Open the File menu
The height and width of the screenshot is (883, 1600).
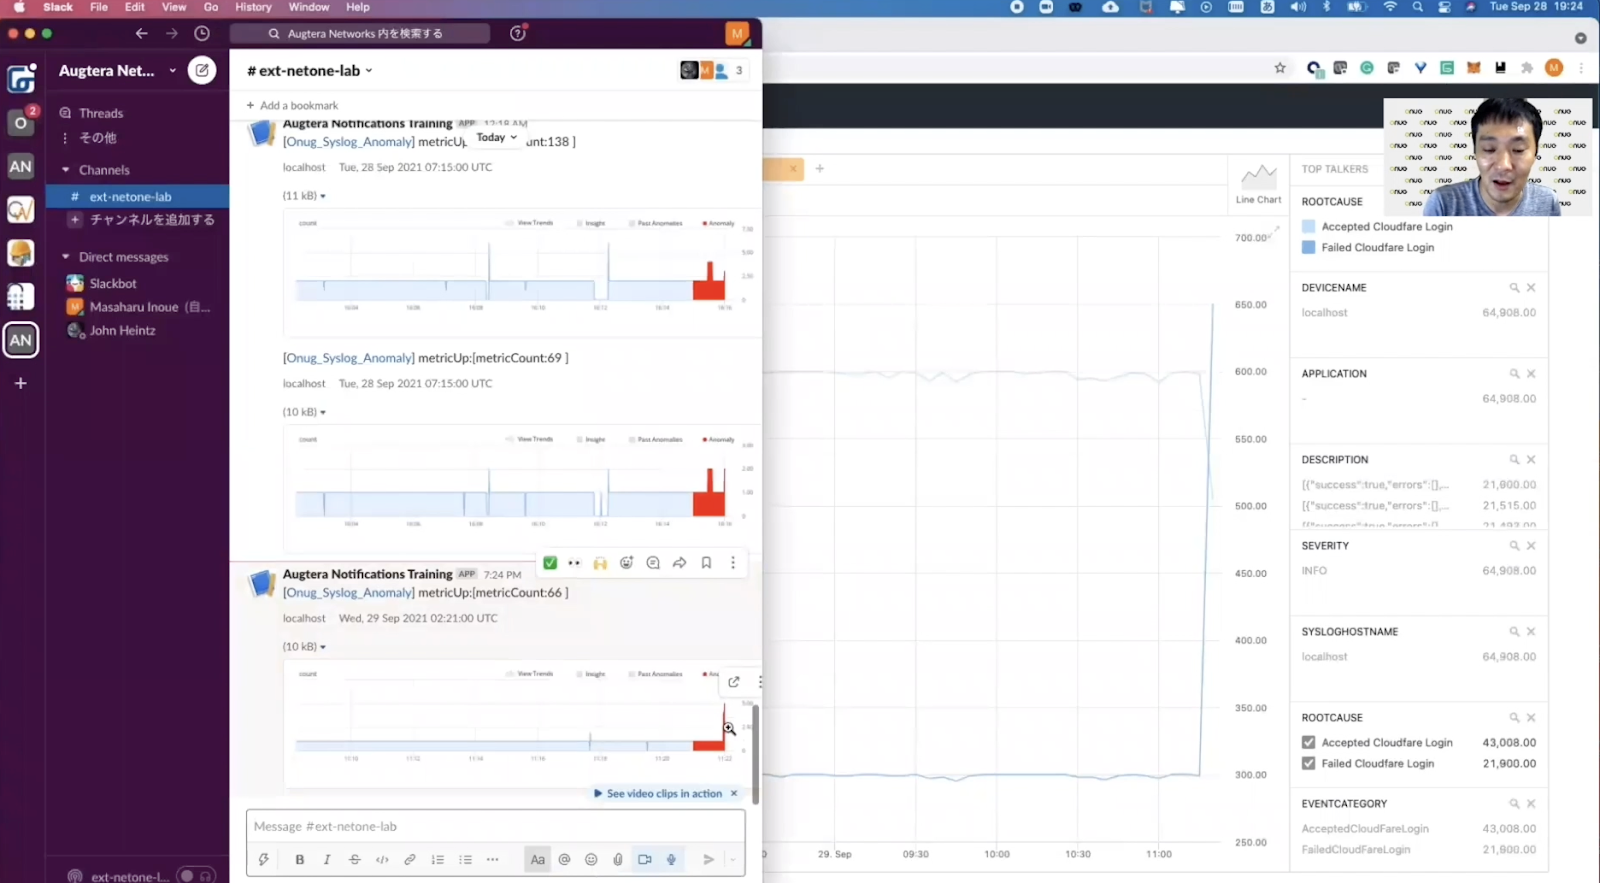point(99,7)
